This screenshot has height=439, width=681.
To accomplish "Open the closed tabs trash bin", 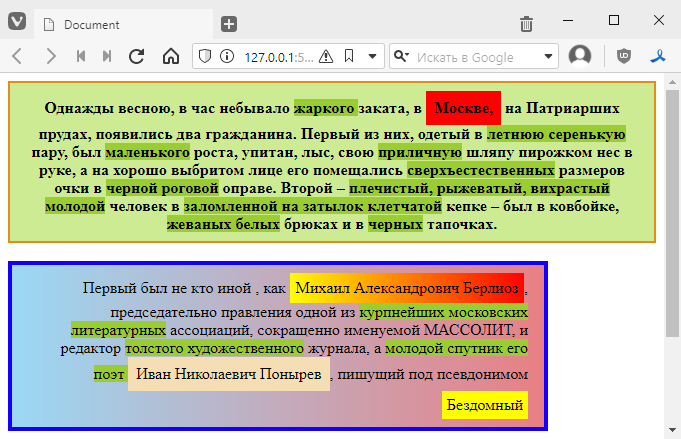I will 526,24.
